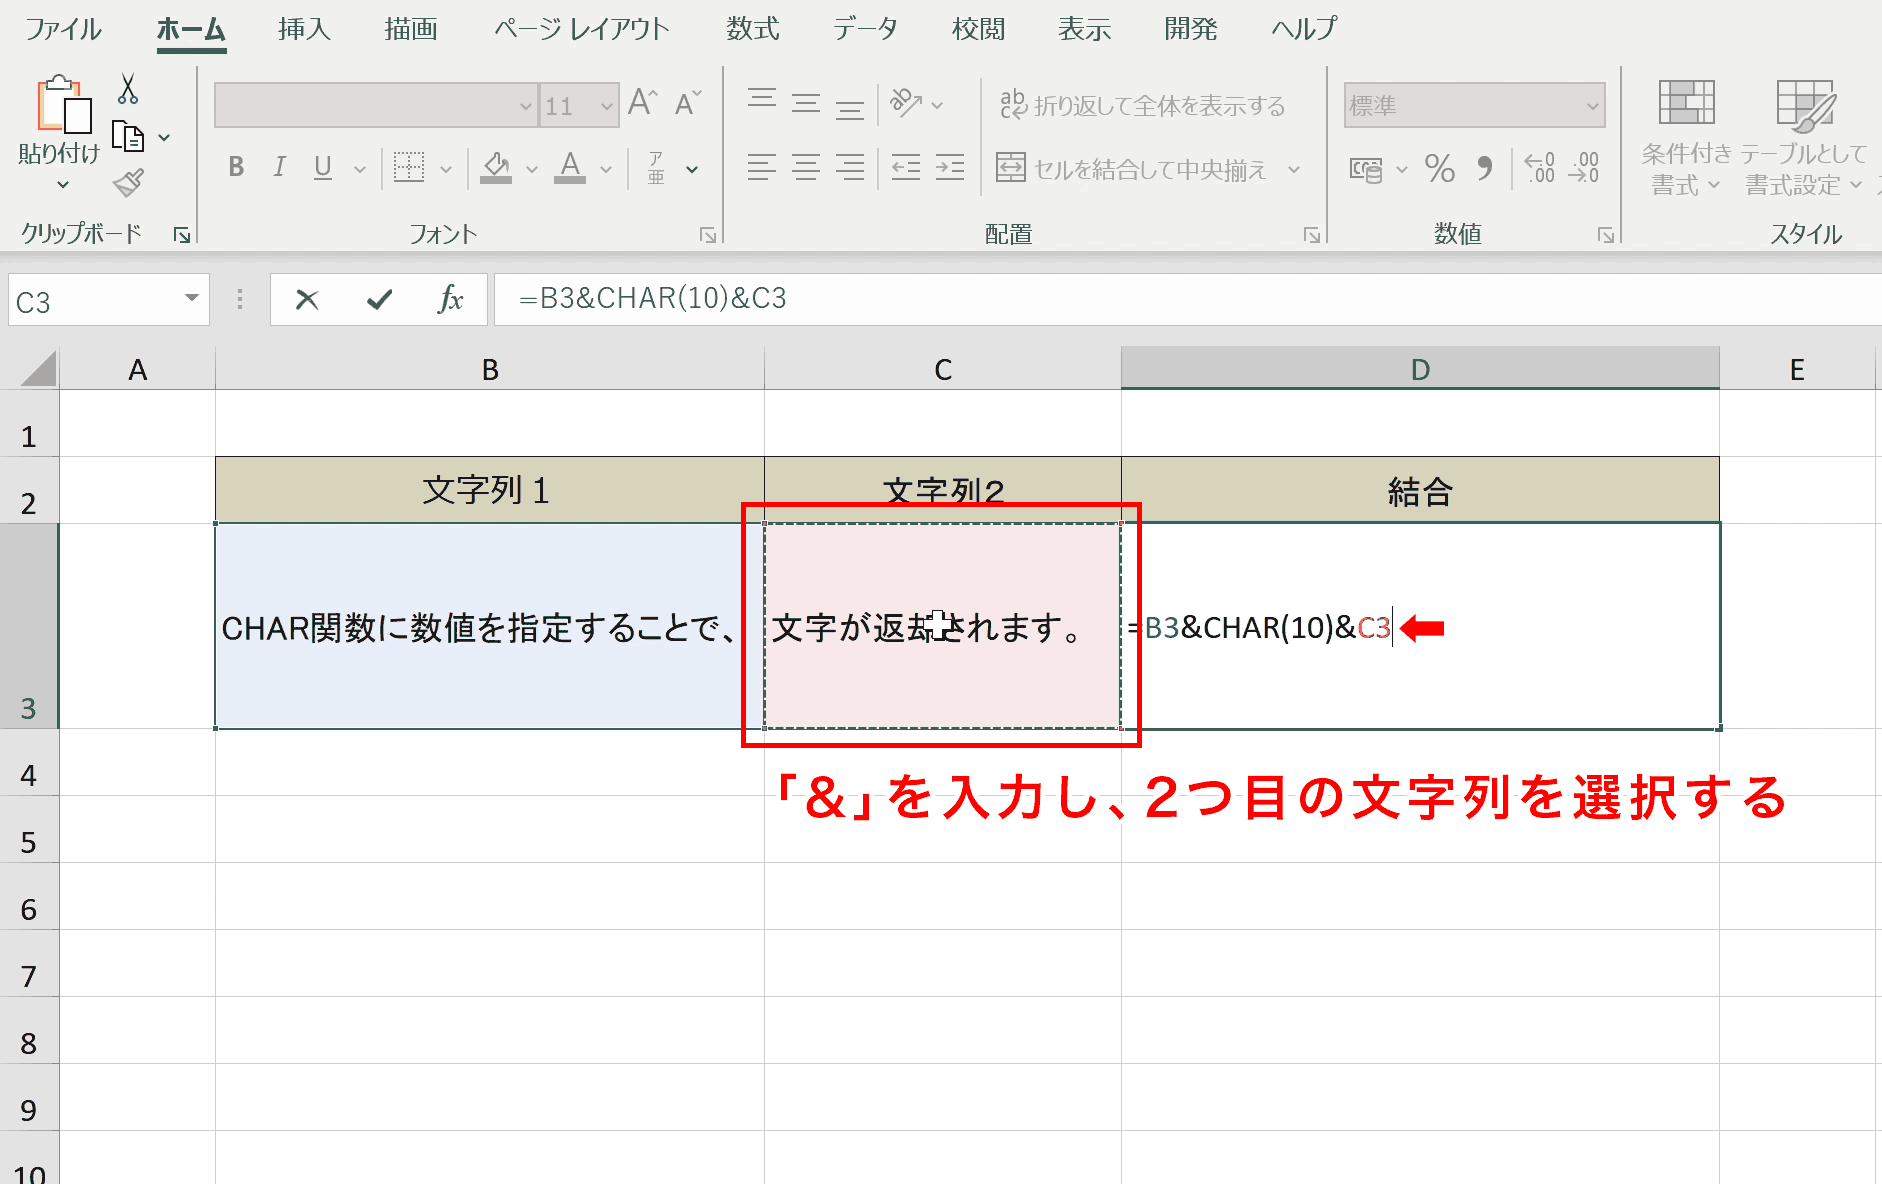Click the Accounting Number Format icon
Image resolution: width=1882 pixels, height=1184 pixels.
pos(1366,169)
